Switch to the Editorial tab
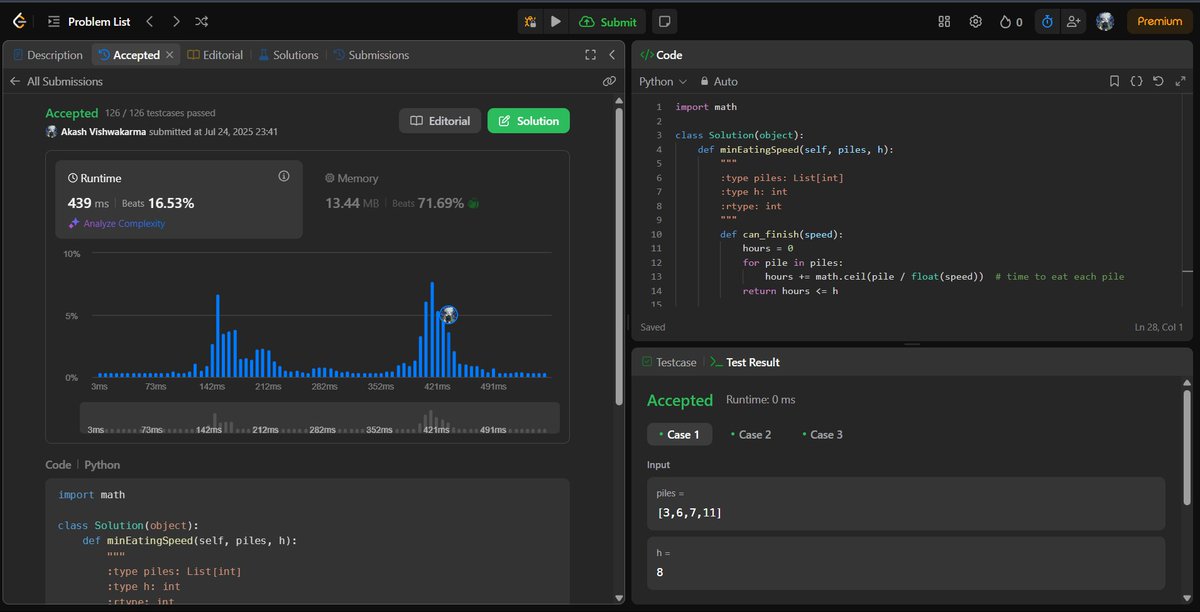Image resolution: width=1200 pixels, height=612 pixels. click(x=215, y=55)
